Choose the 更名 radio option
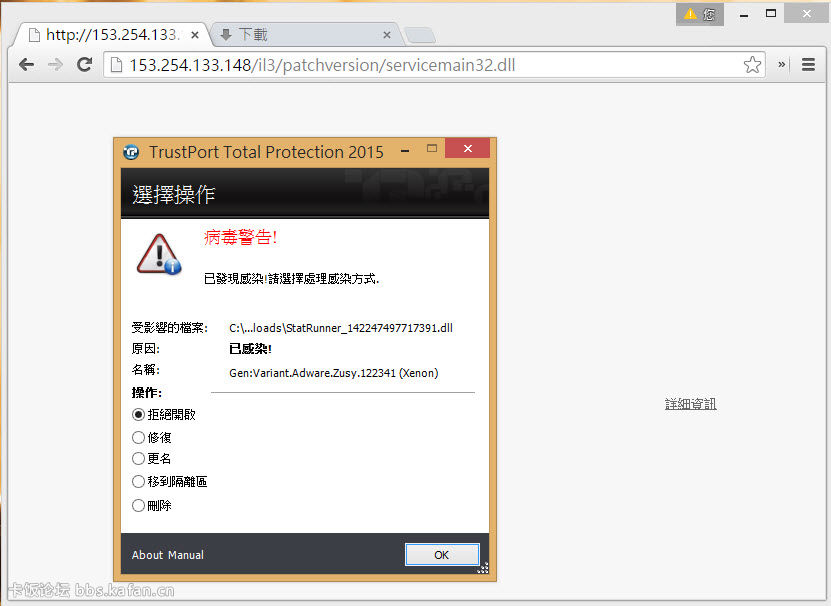Viewport: 831px width, 606px height. point(152,459)
